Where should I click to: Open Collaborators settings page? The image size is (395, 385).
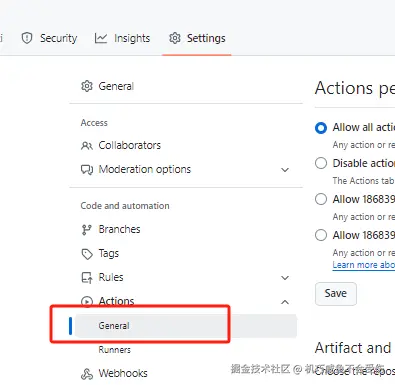(185, 145)
